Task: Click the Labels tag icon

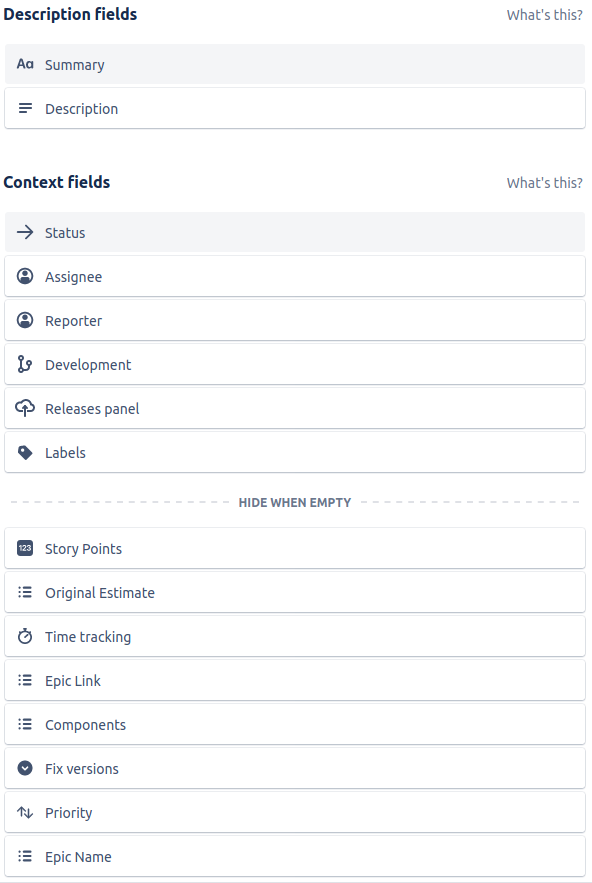Action: coord(25,452)
